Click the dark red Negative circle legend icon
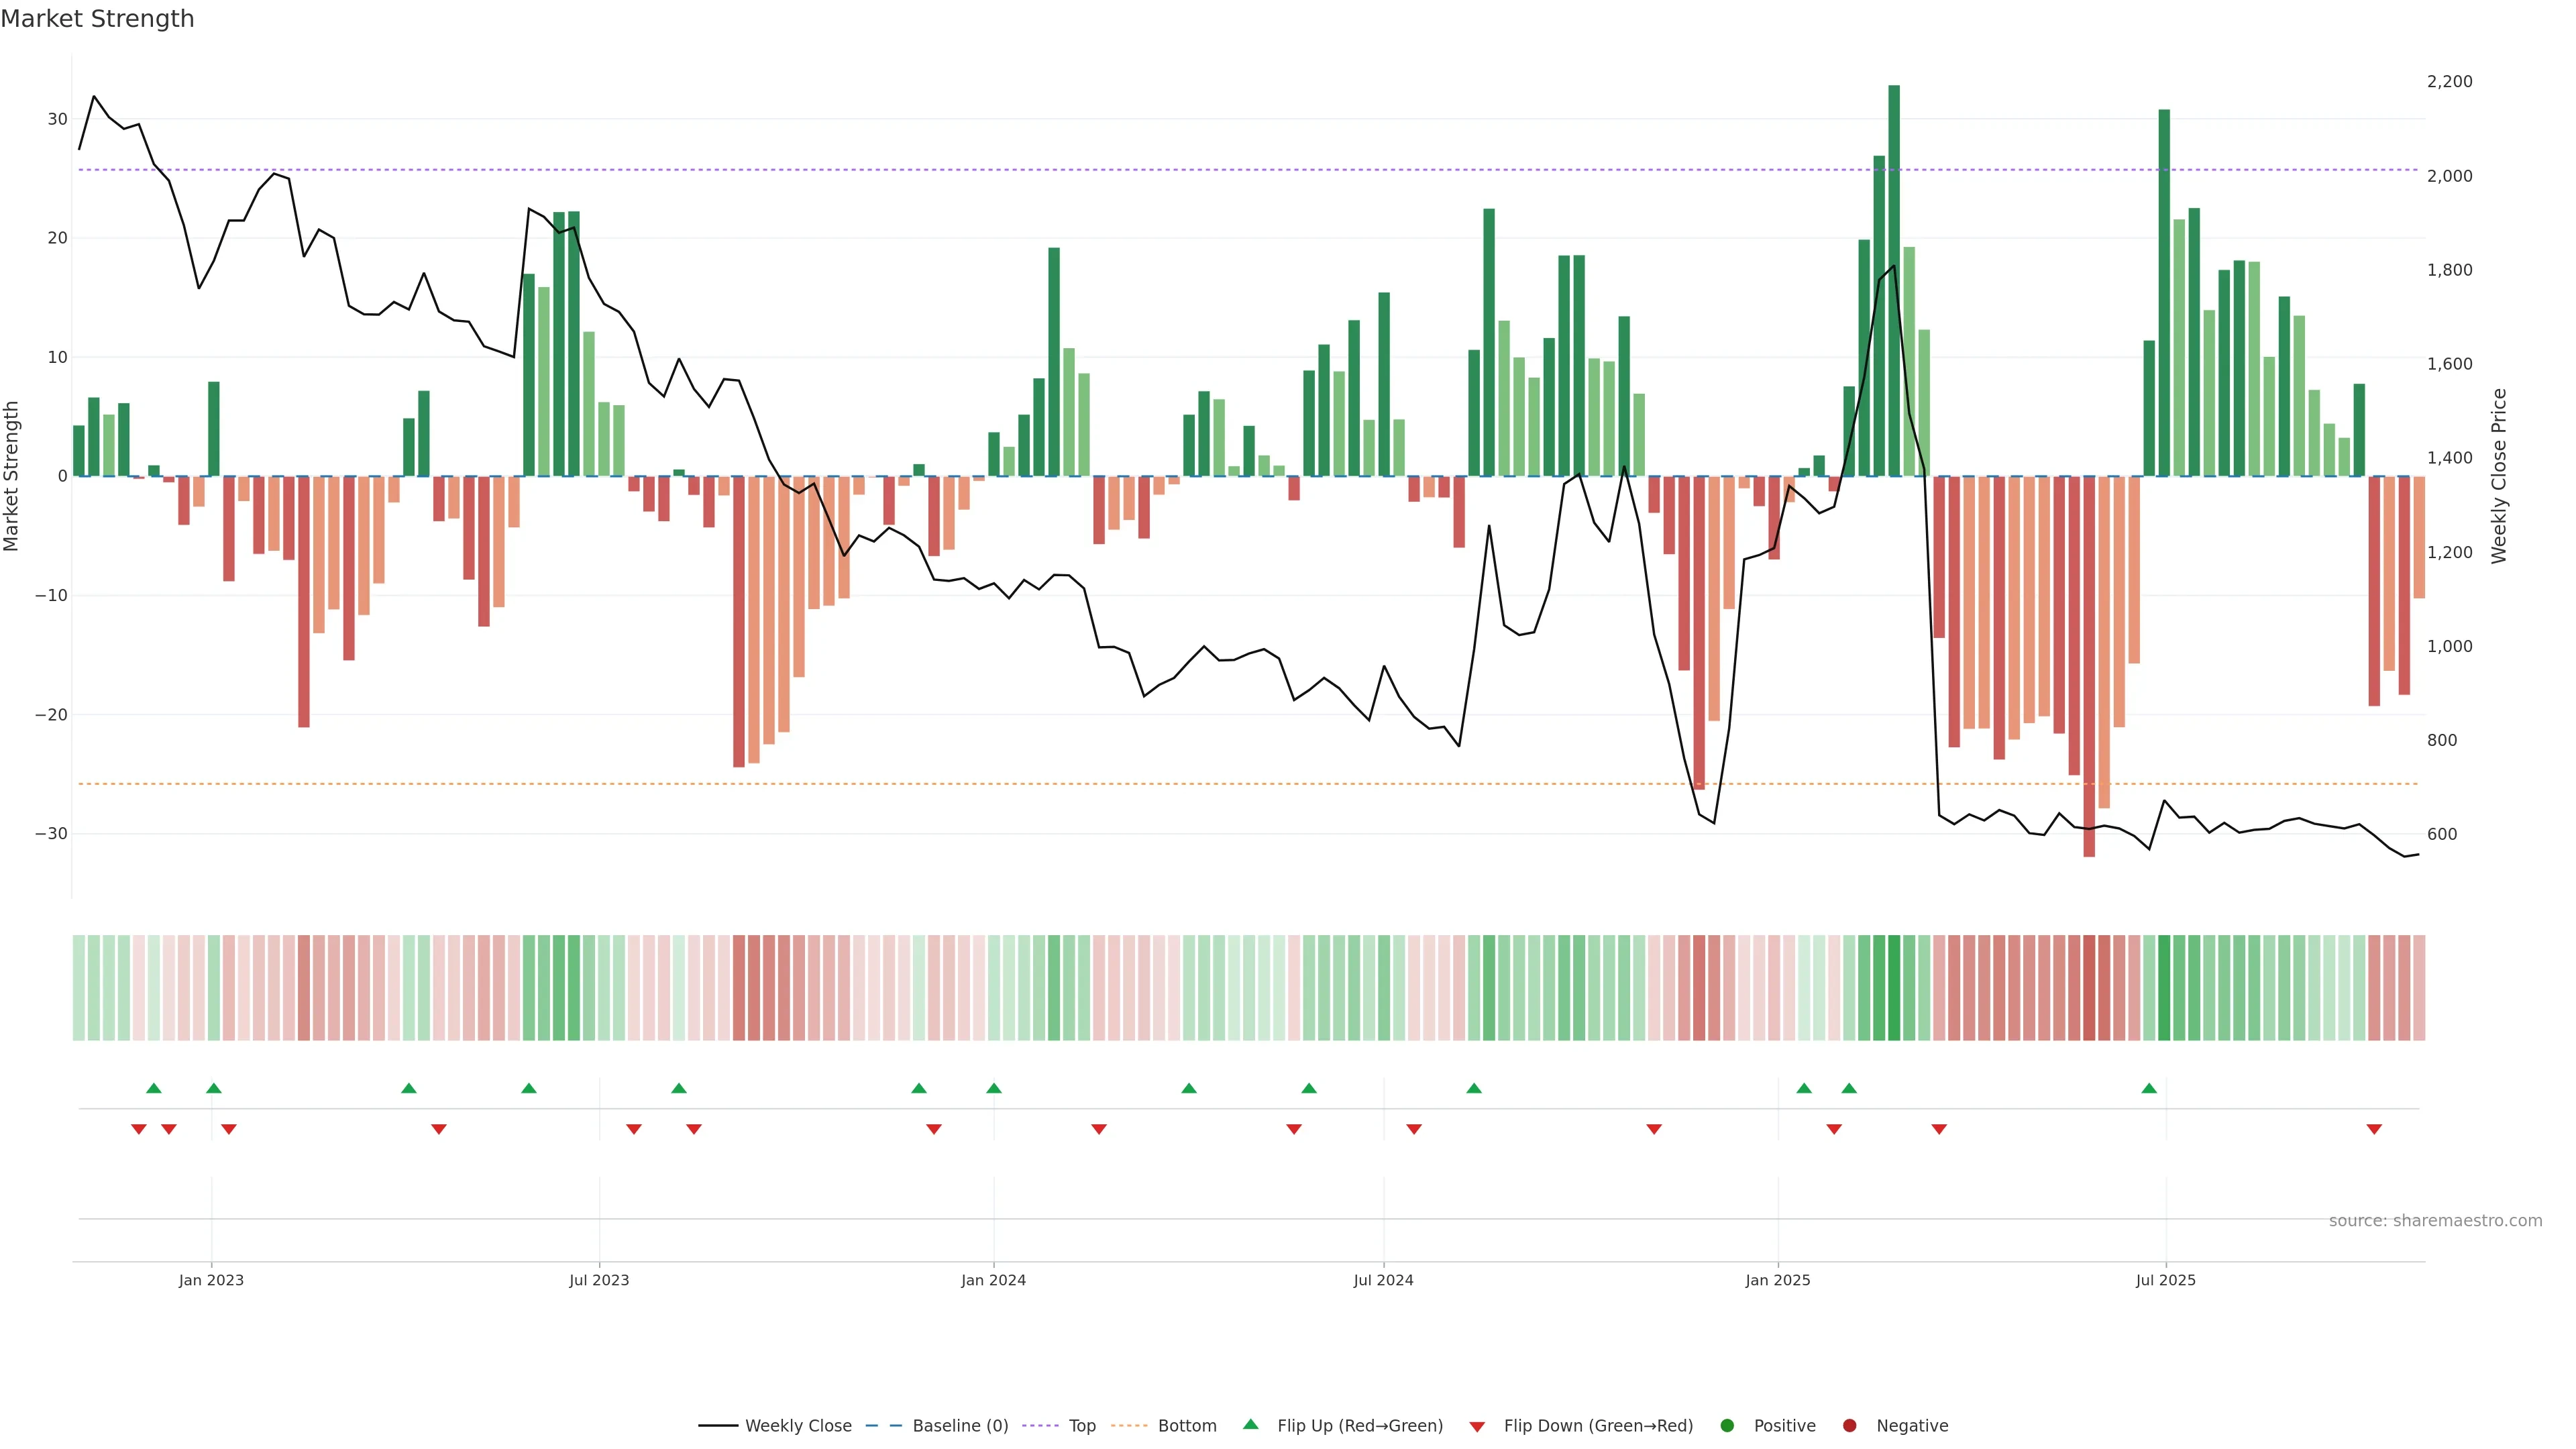The width and height of the screenshot is (2576, 1449). pos(1849,1426)
